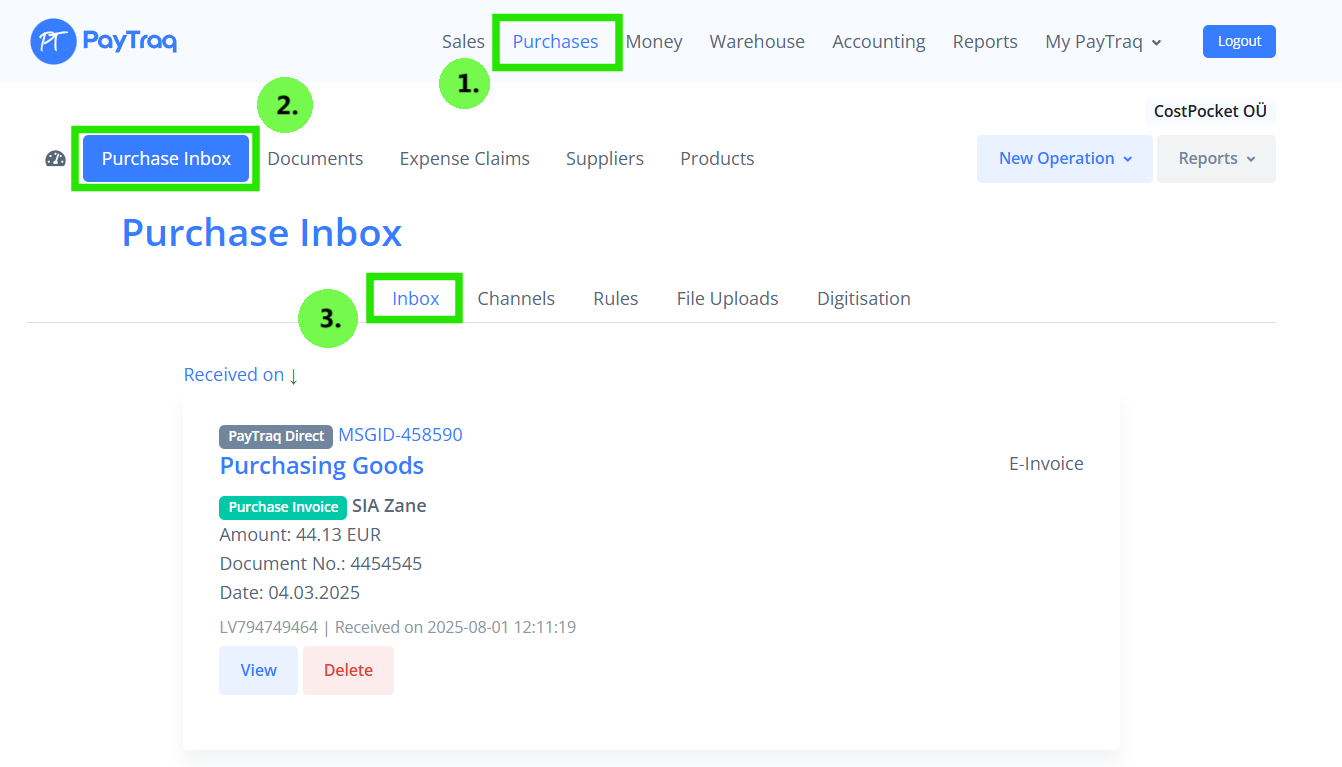Switch to the Digitisation tab

click(x=864, y=299)
